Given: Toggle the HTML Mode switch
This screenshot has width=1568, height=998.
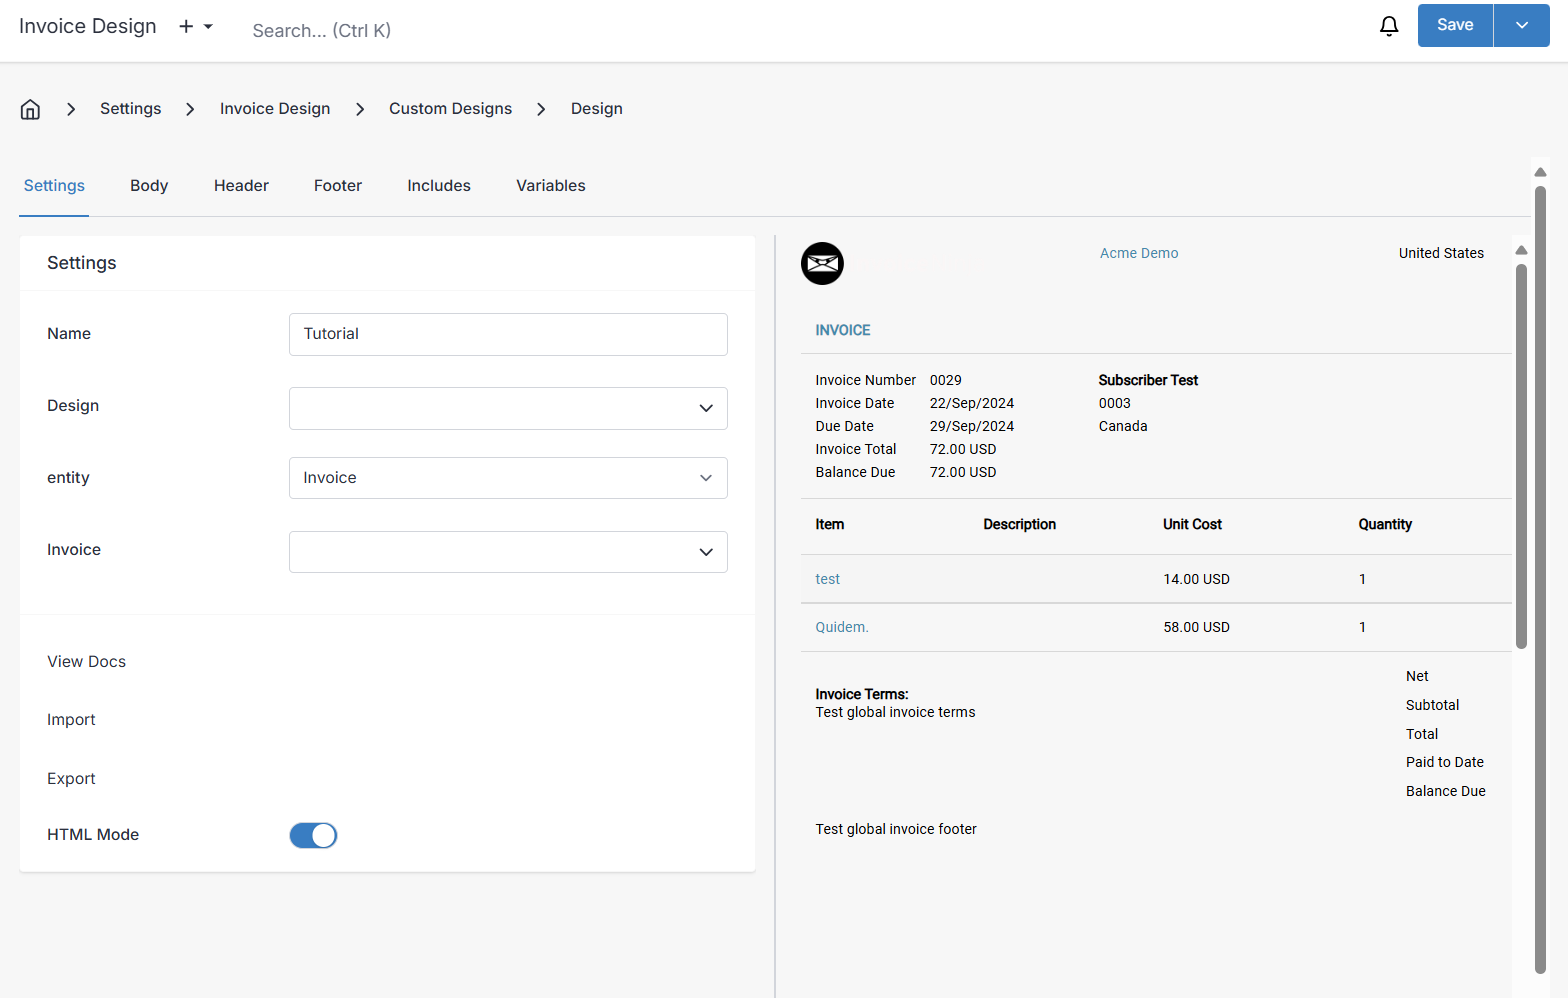Looking at the screenshot, I should tap(313, 835).
